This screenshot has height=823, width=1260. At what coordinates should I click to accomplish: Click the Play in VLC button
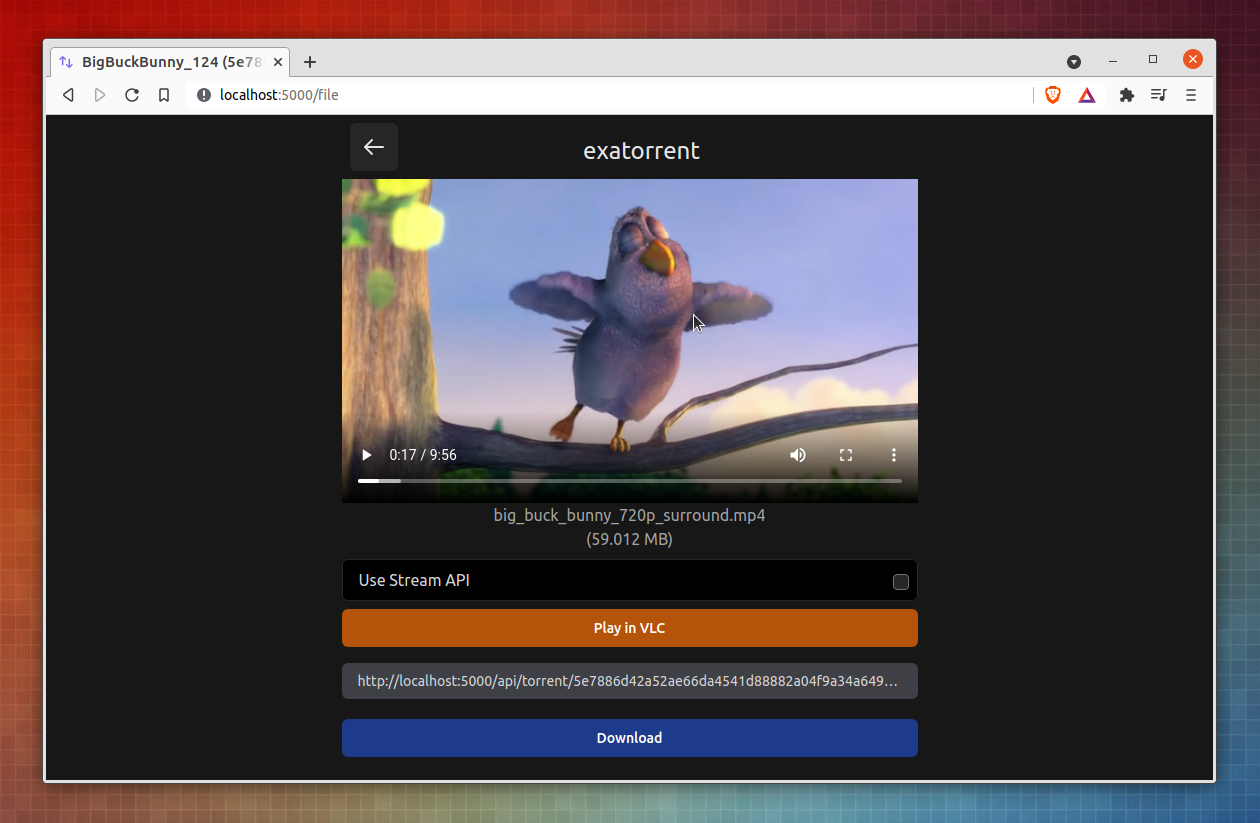[x=629, y=628]
